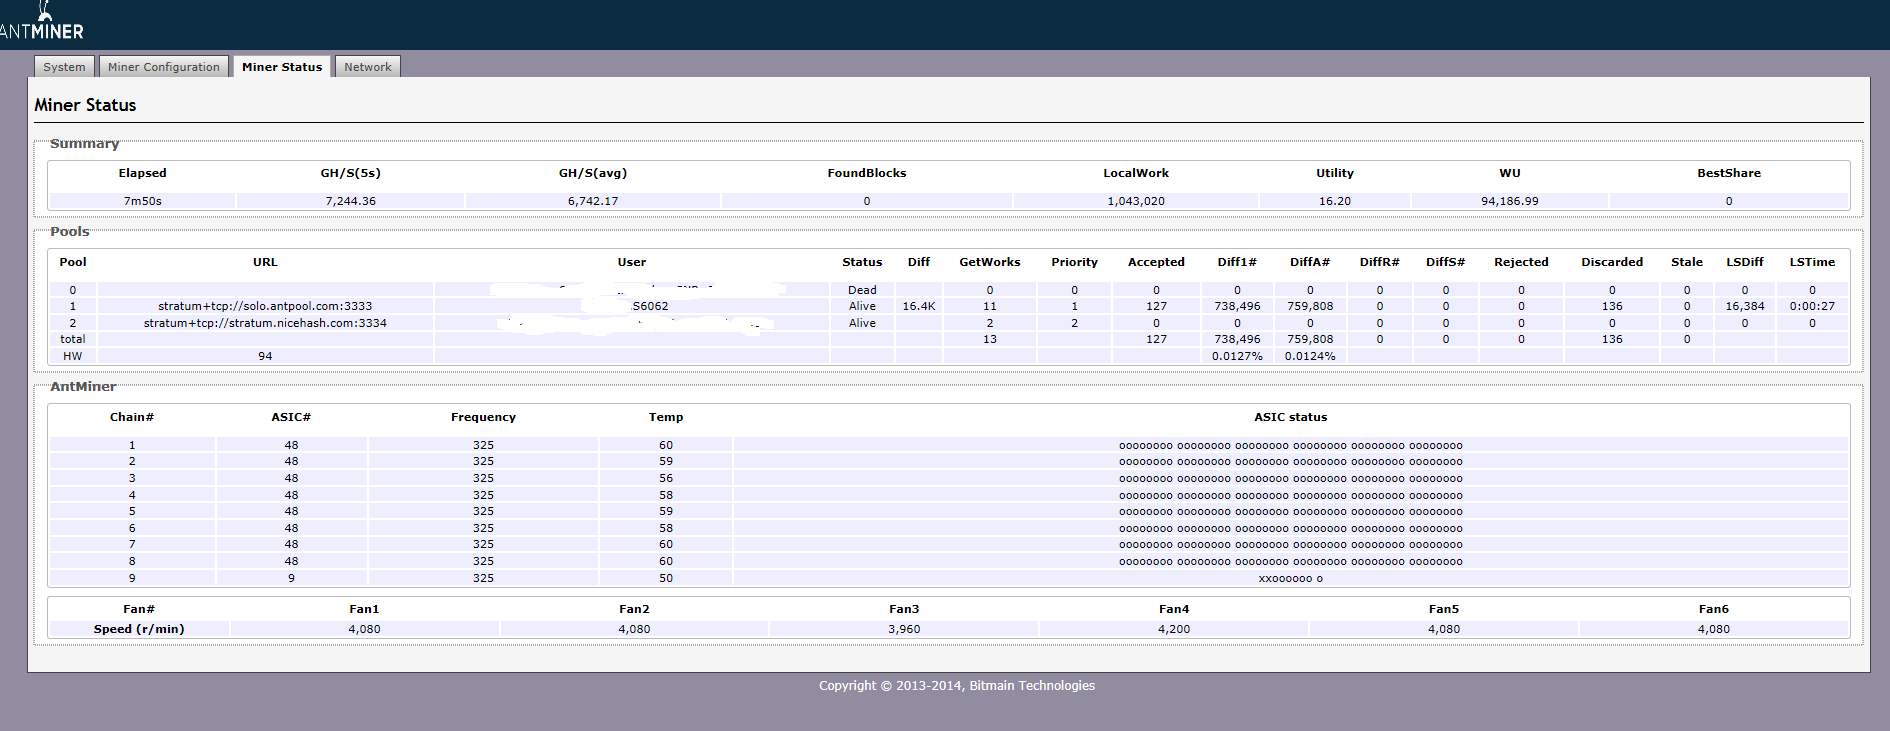Click the HW error count 94
This screenshot has width=1890, height=731.
(x=265, y=356)
